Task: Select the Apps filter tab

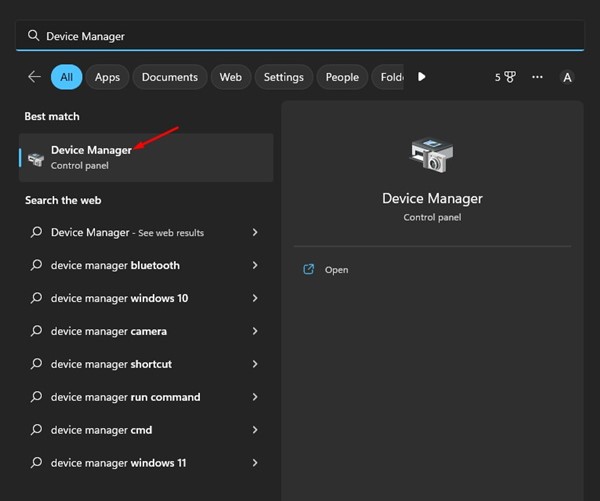Action: point(107,77)
